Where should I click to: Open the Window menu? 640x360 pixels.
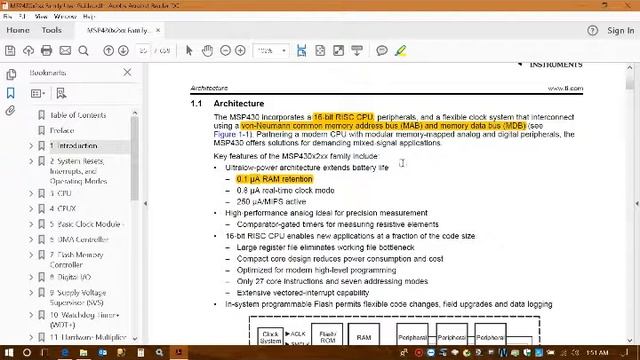[65, 17]
